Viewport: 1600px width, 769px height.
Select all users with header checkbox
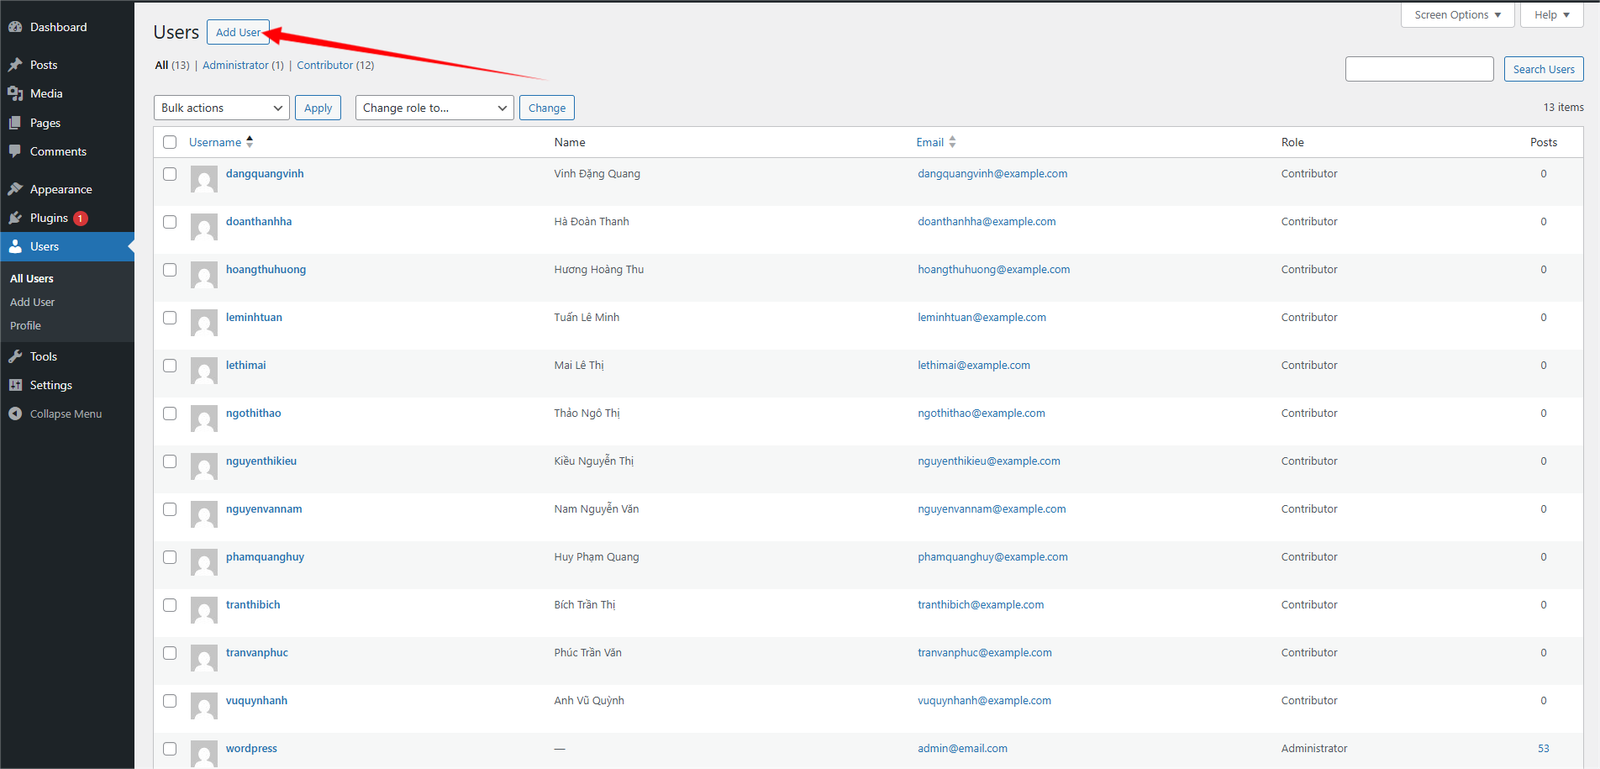pyautogui.click(x=170, y=142)
